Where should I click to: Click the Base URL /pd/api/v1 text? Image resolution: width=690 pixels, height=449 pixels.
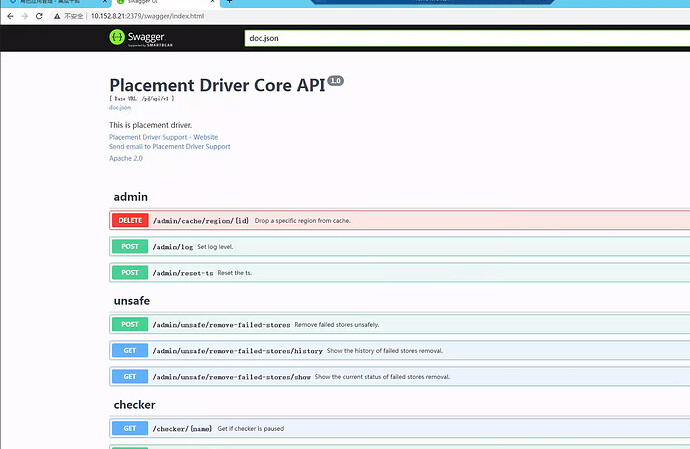tap(142, 99)
